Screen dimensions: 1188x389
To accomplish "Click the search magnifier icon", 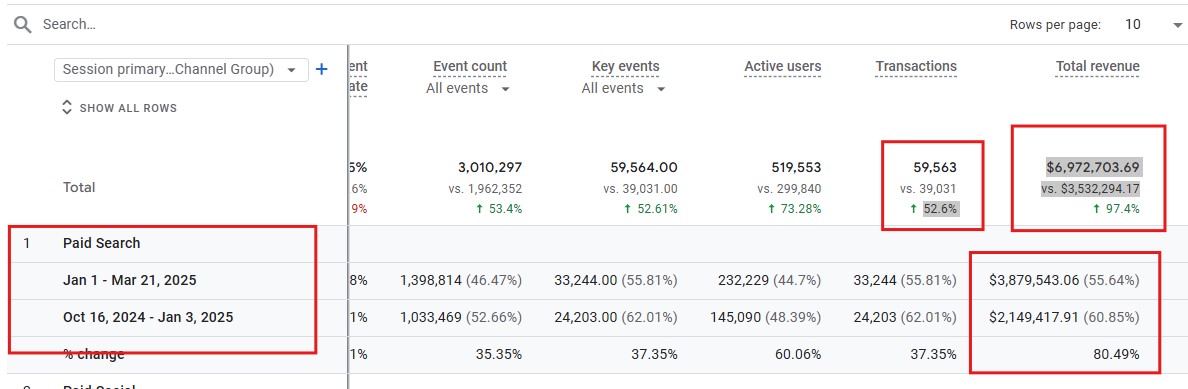I will [23, 24].
